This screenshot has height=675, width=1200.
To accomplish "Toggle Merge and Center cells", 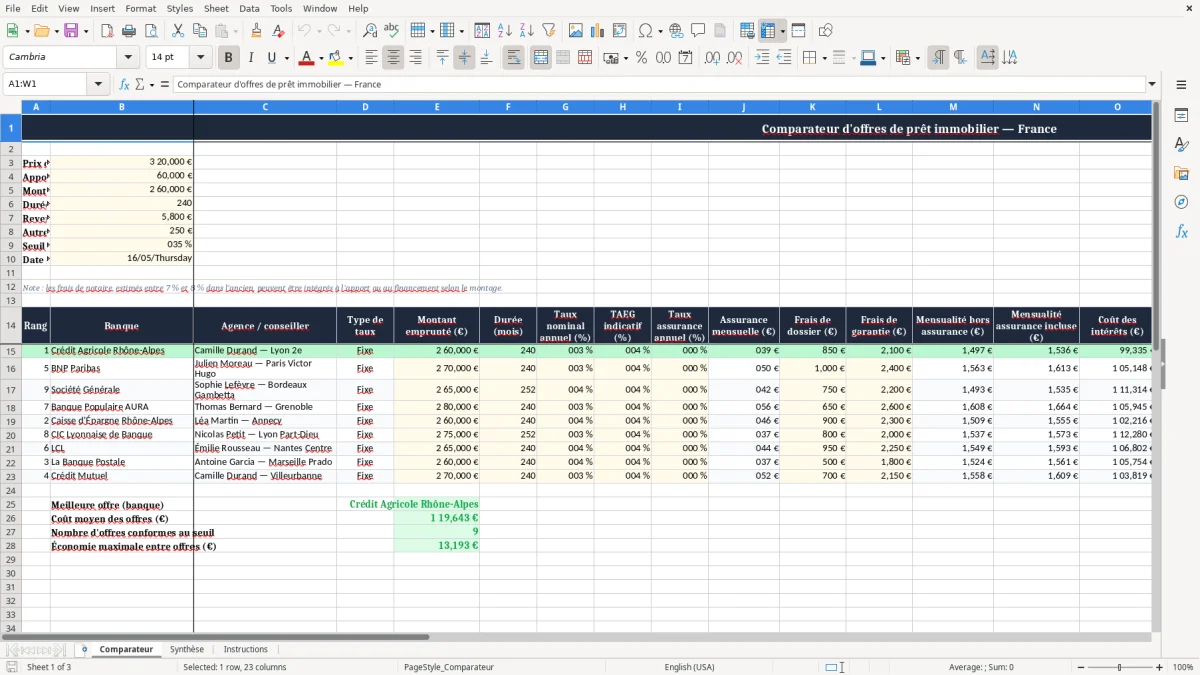I will [541, 58].
